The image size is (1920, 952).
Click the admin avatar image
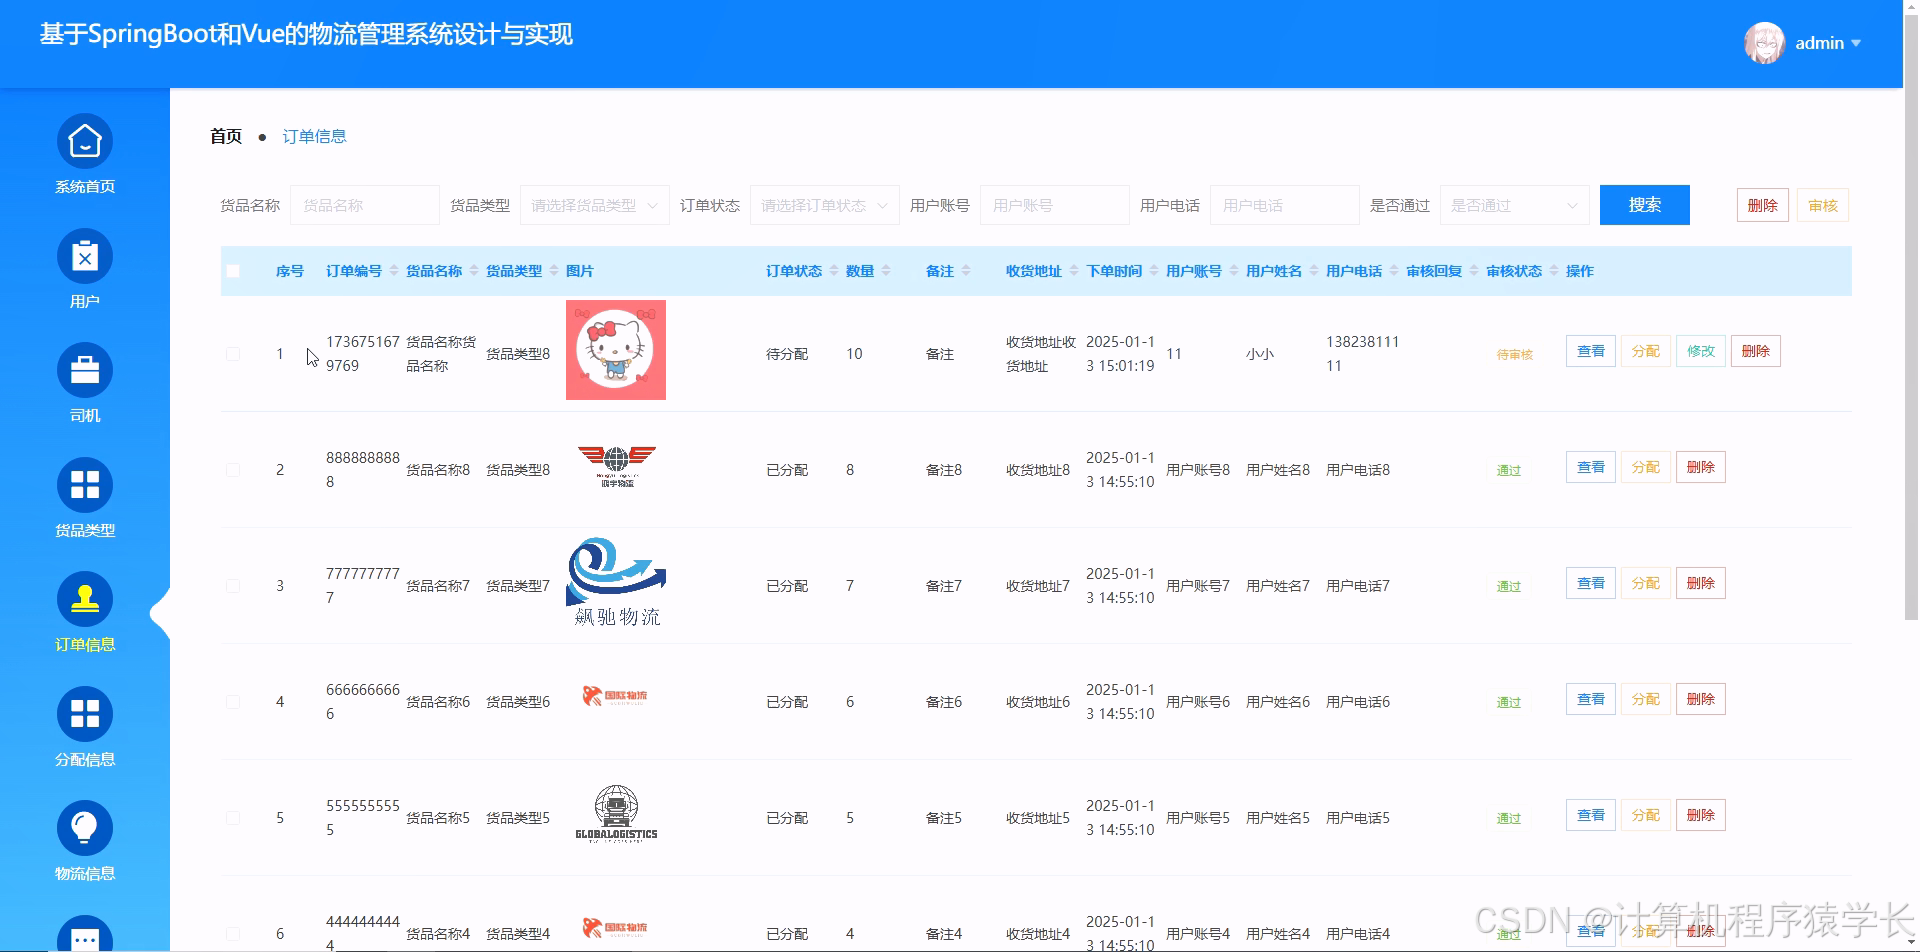coord(1763,43)
